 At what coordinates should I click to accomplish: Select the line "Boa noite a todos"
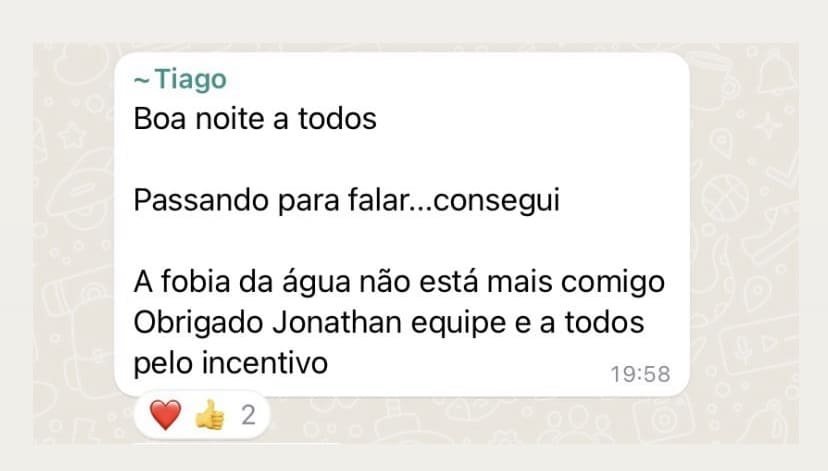pos(255,118)
